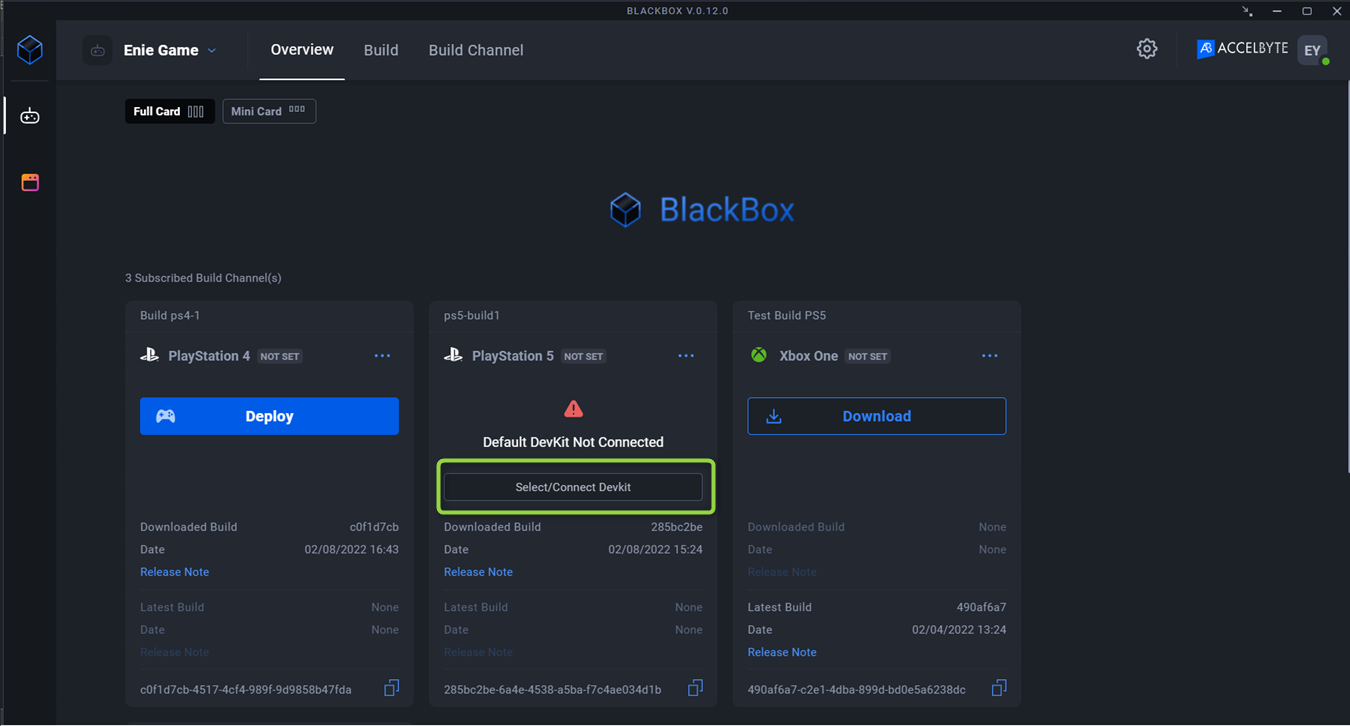Click the compact mode icon in title bar
Screen dimensions: 1350x726
click(1247, 11)
